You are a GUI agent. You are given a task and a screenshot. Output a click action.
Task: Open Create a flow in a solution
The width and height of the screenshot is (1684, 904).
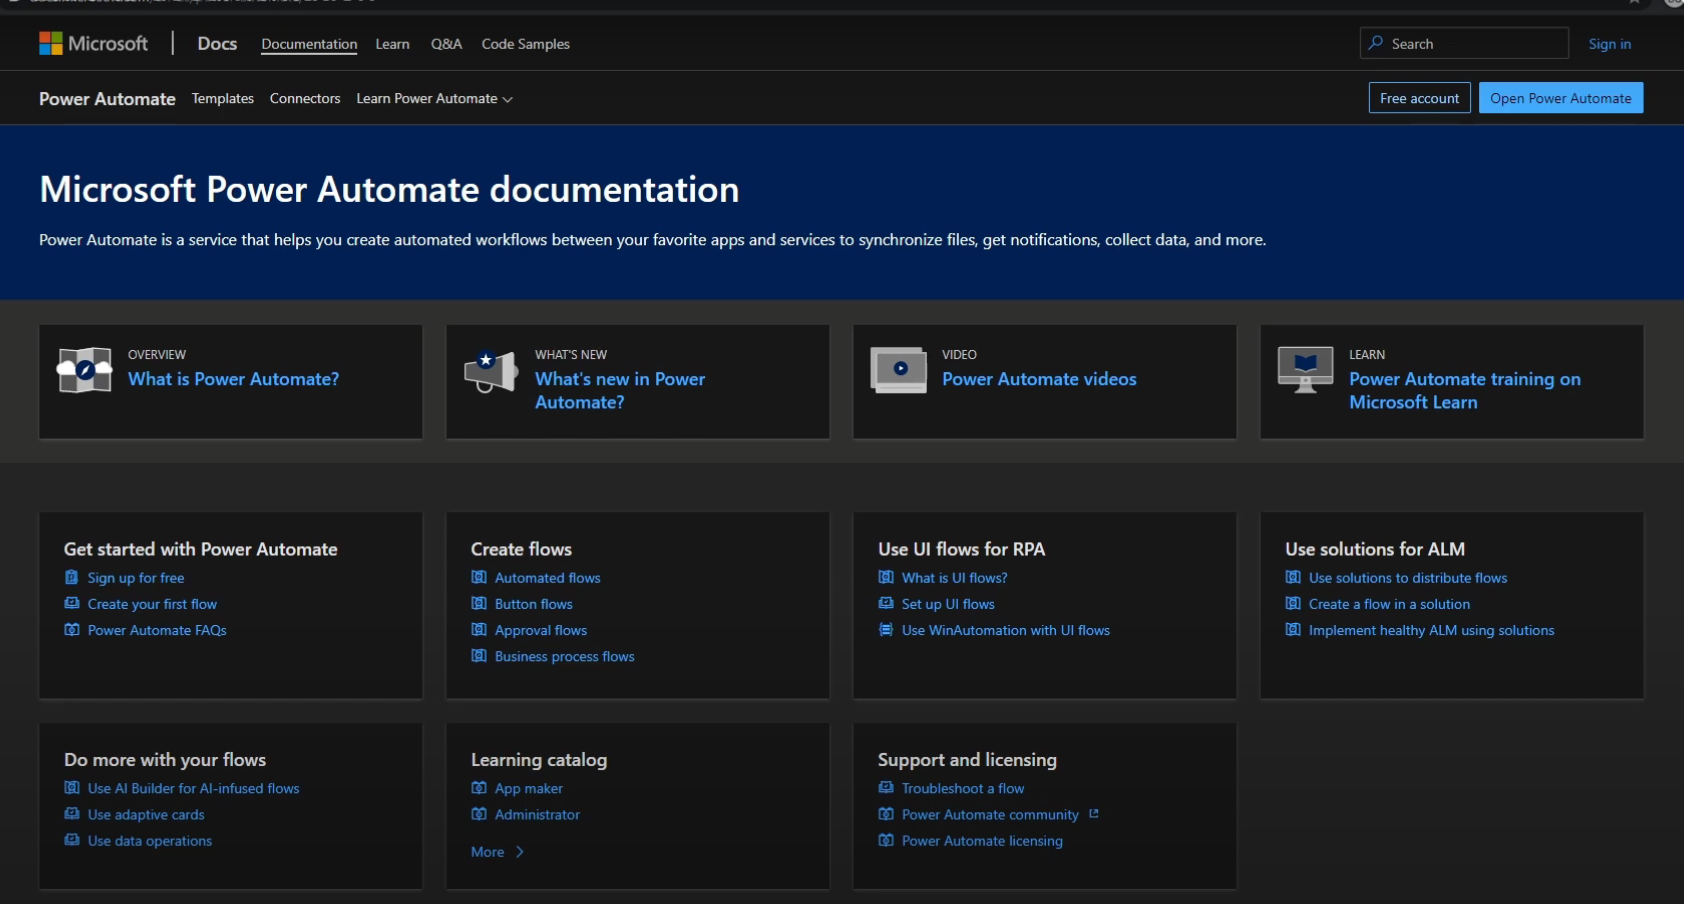point(1389,604)
